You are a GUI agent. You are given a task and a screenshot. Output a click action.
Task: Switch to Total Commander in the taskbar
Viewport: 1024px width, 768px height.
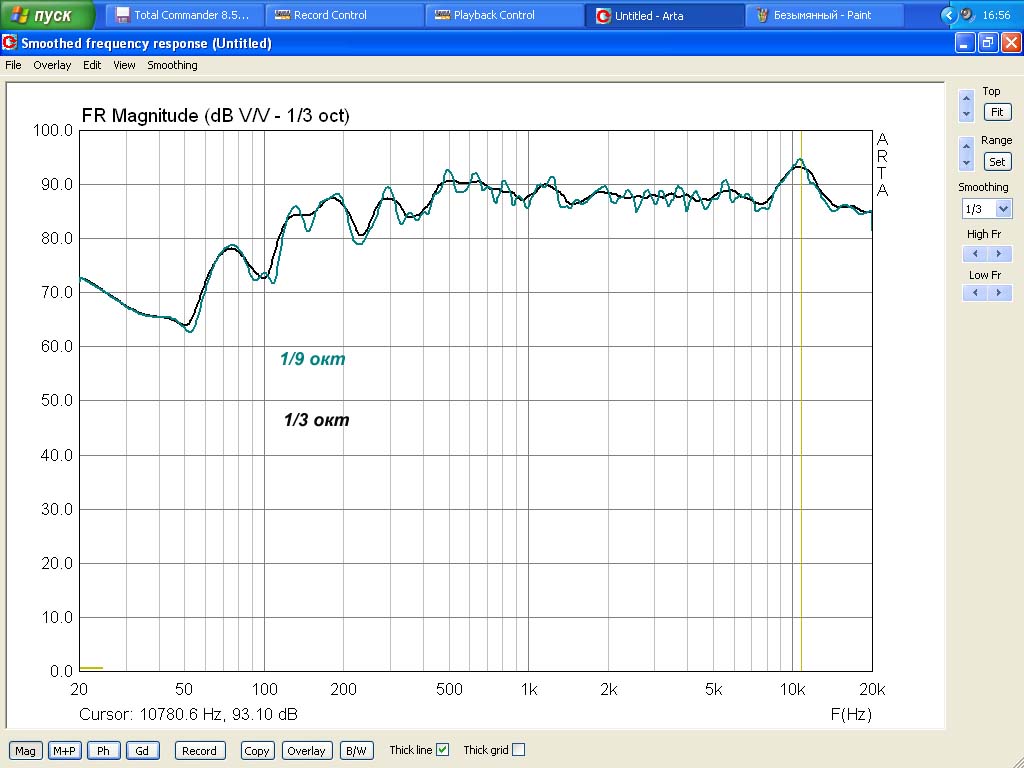(185, 15)
